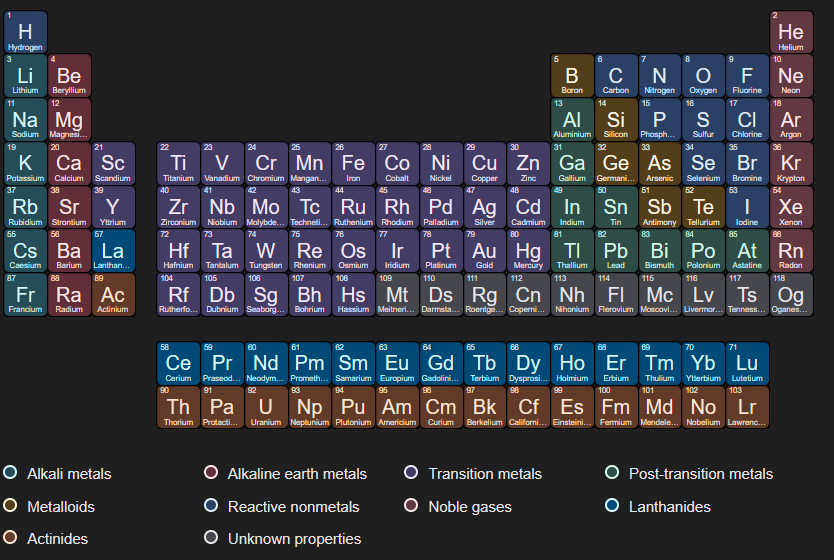Screen dimensions: 834x560
Task: Click the Oganesson (Og) element
Action: (x=791, y=295)
